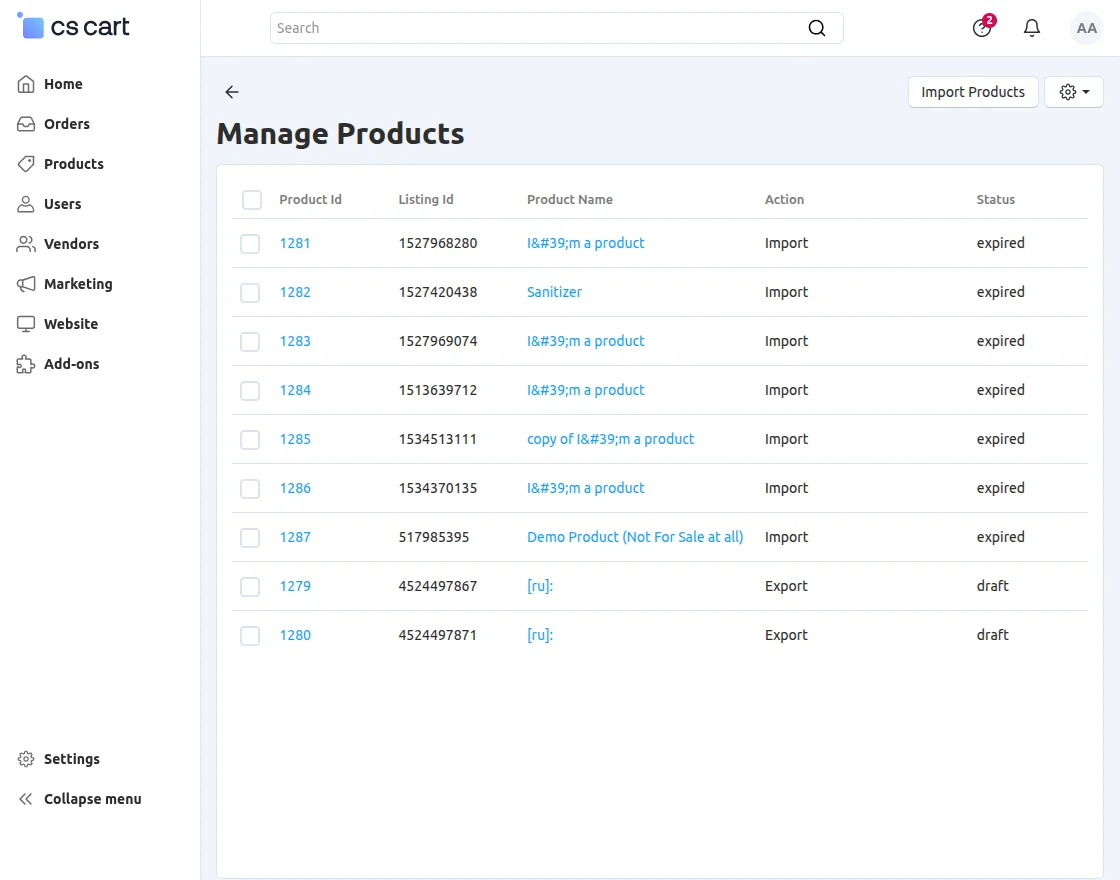Click the Product Id column header
The image size is (1120, 880).
click(x=310, y=200)
